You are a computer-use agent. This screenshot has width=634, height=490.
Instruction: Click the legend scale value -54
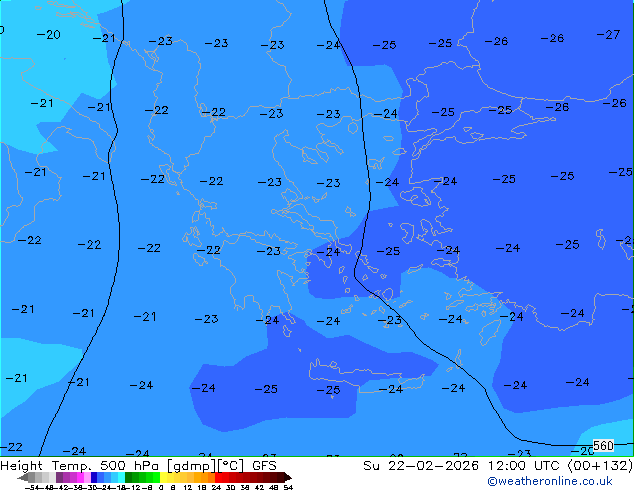tap(34, 487)
